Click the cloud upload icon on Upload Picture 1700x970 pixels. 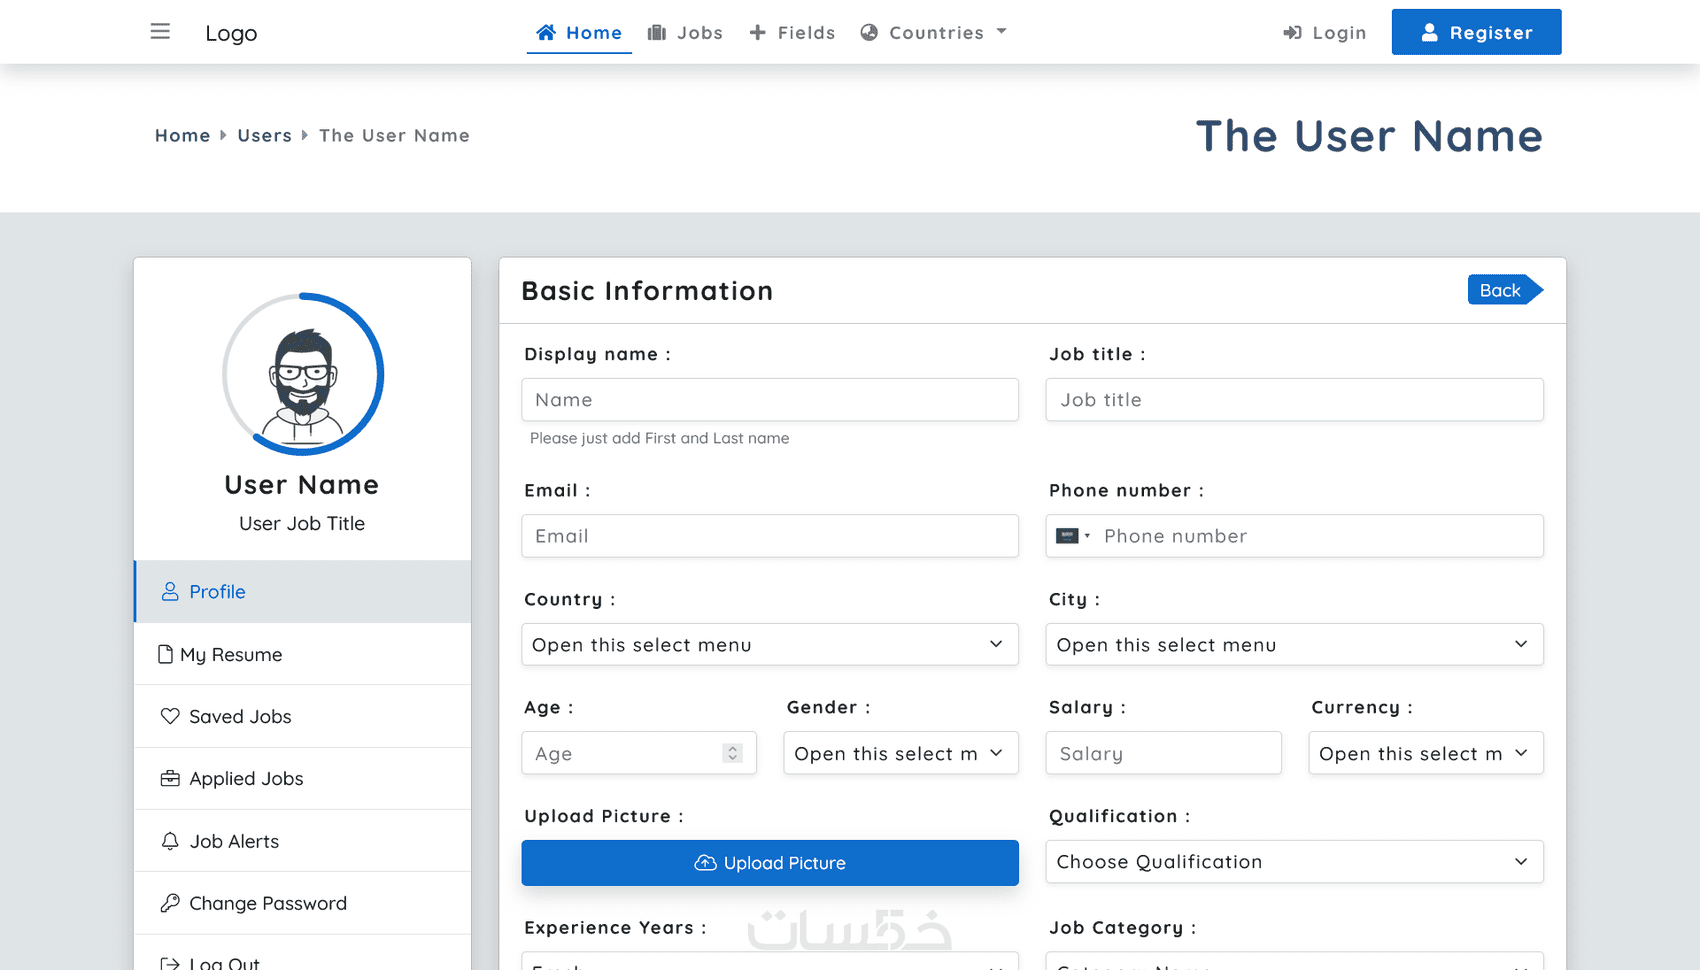click(x=705, y=862)
